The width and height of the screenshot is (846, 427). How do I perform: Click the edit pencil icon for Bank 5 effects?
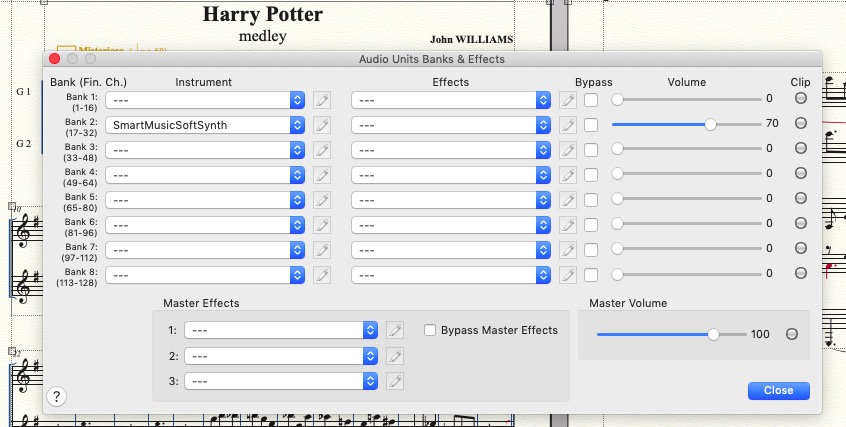click(567, 199)
